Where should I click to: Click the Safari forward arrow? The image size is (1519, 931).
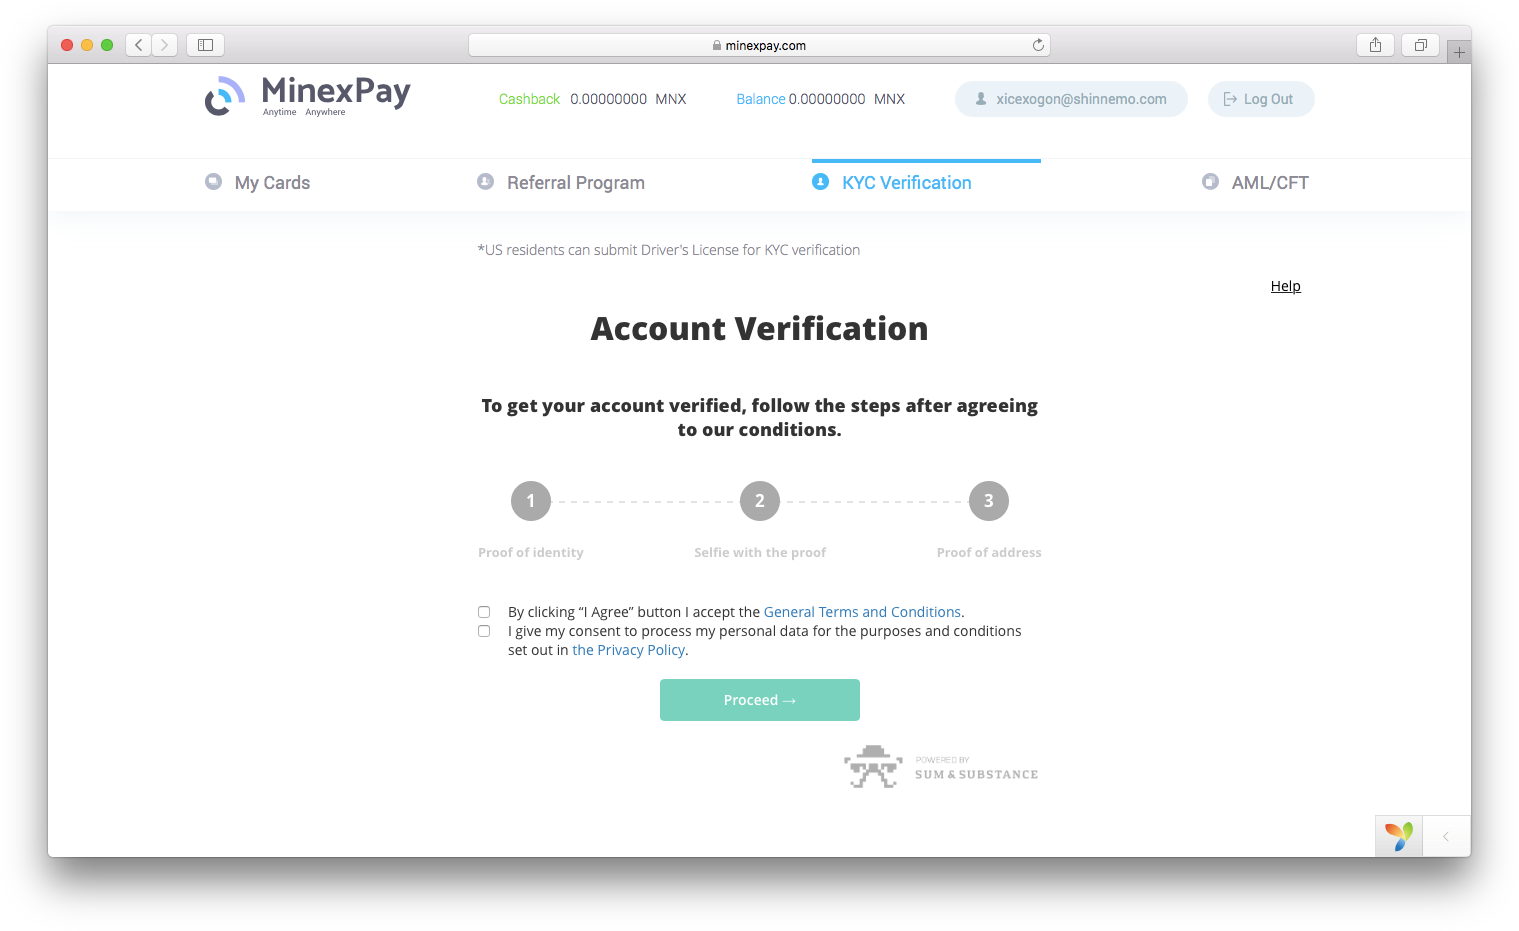(165, 45)
